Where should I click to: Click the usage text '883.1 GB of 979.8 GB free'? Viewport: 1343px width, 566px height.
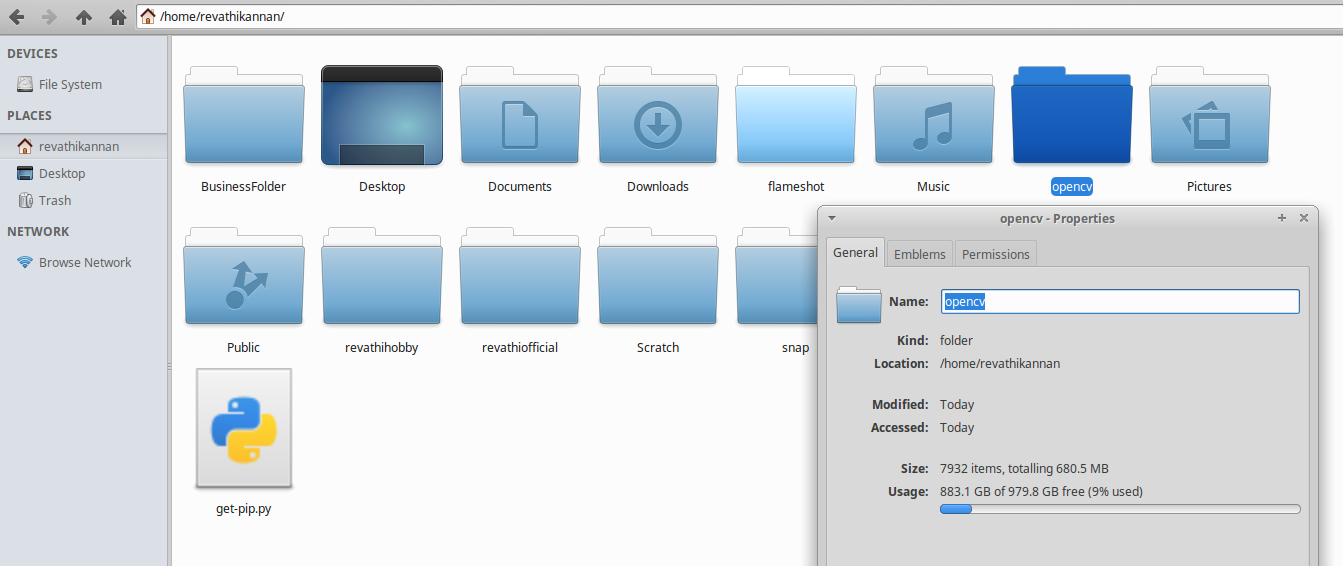coord(1011,491)
